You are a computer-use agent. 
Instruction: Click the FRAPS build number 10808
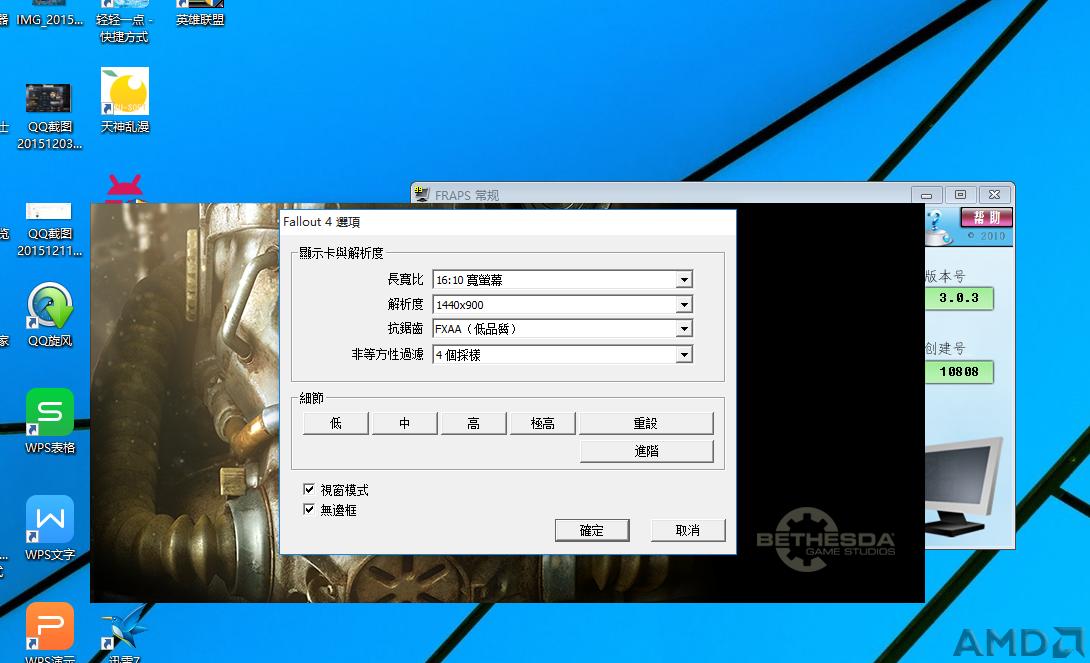(x=959, y=372)
